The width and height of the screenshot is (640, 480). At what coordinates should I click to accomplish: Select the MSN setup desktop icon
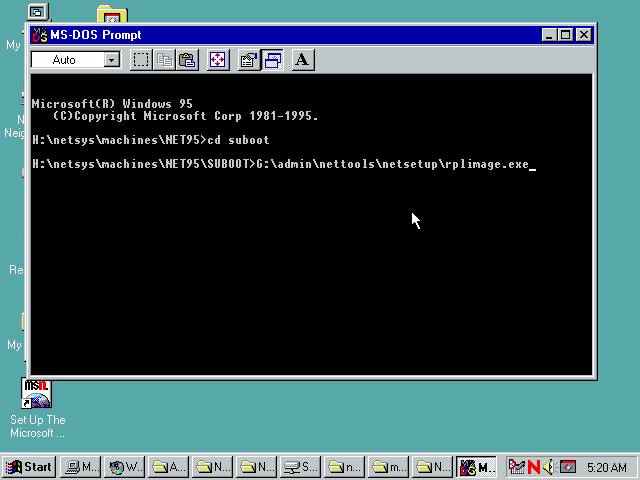(x=37, y=393)
